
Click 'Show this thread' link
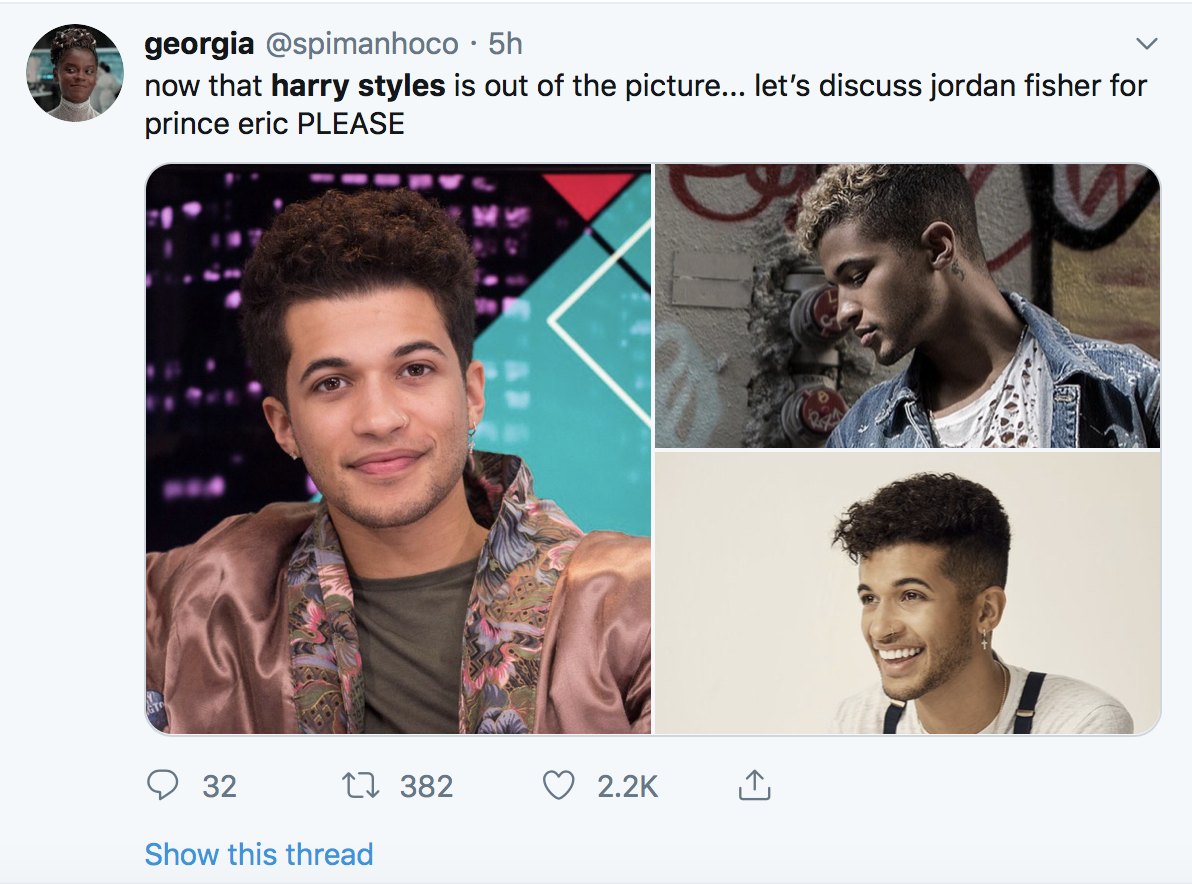click(259, 854)
